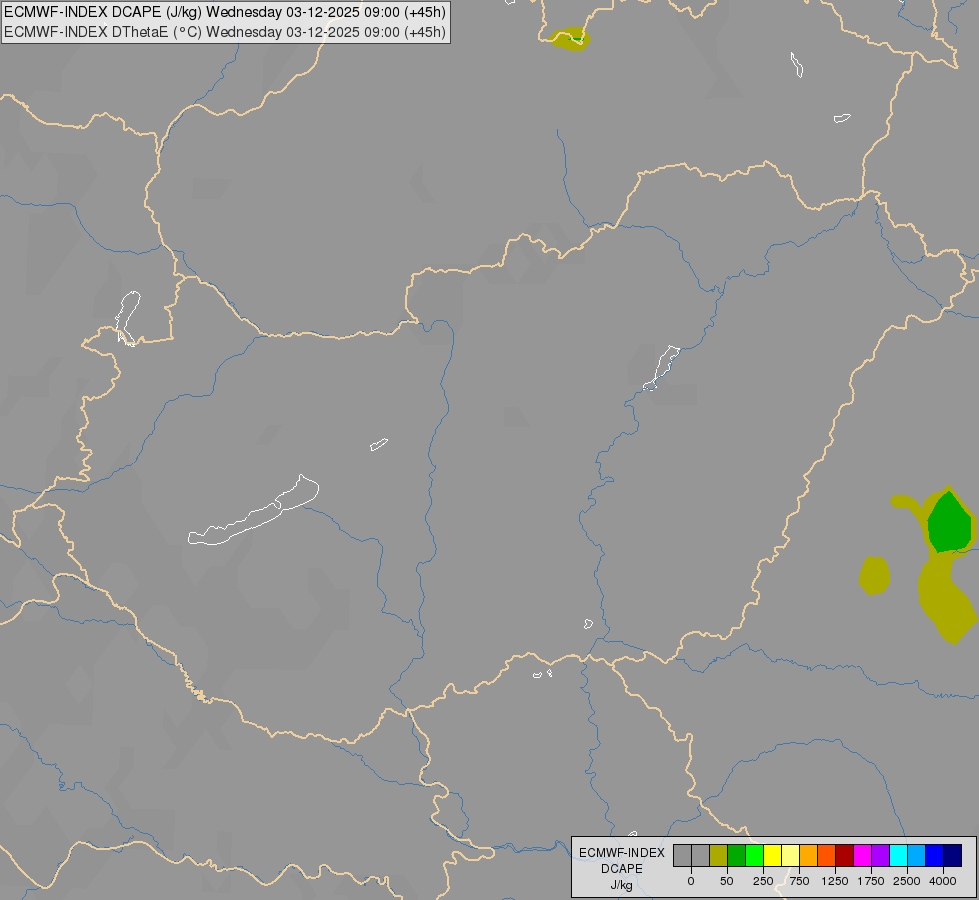
Task: Click the legend value label "4000"
Action: pos(943,881)
